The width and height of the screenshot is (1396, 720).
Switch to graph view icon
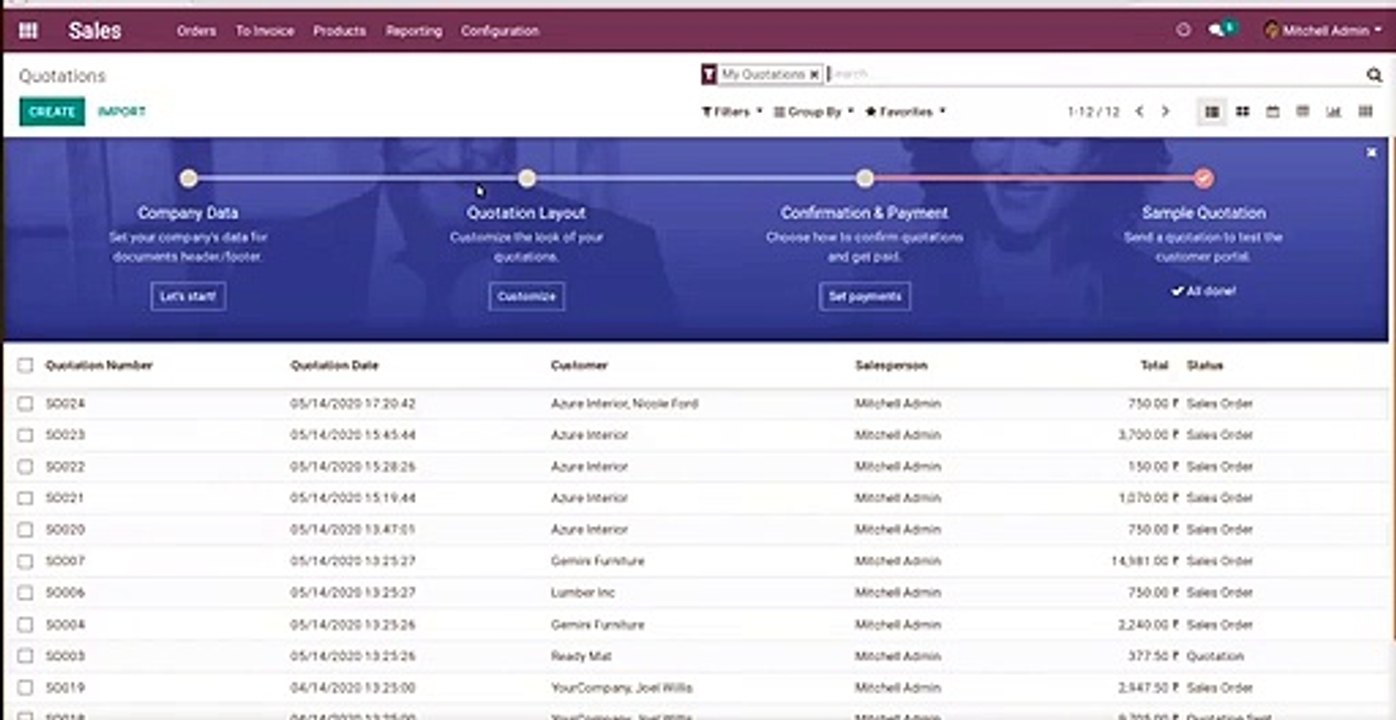(1333, 112)
